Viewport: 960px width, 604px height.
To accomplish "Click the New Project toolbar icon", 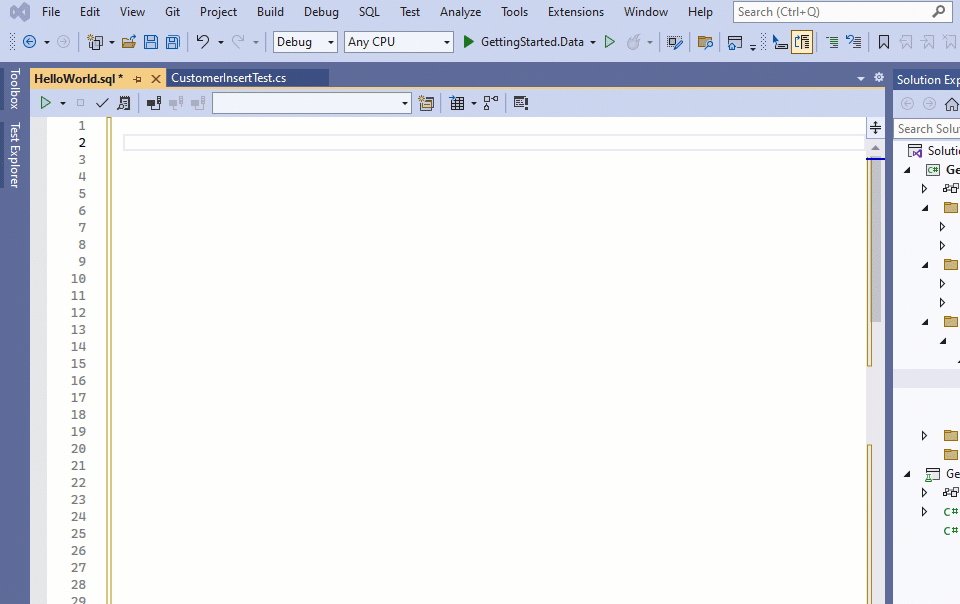I will tap(94, 42).
